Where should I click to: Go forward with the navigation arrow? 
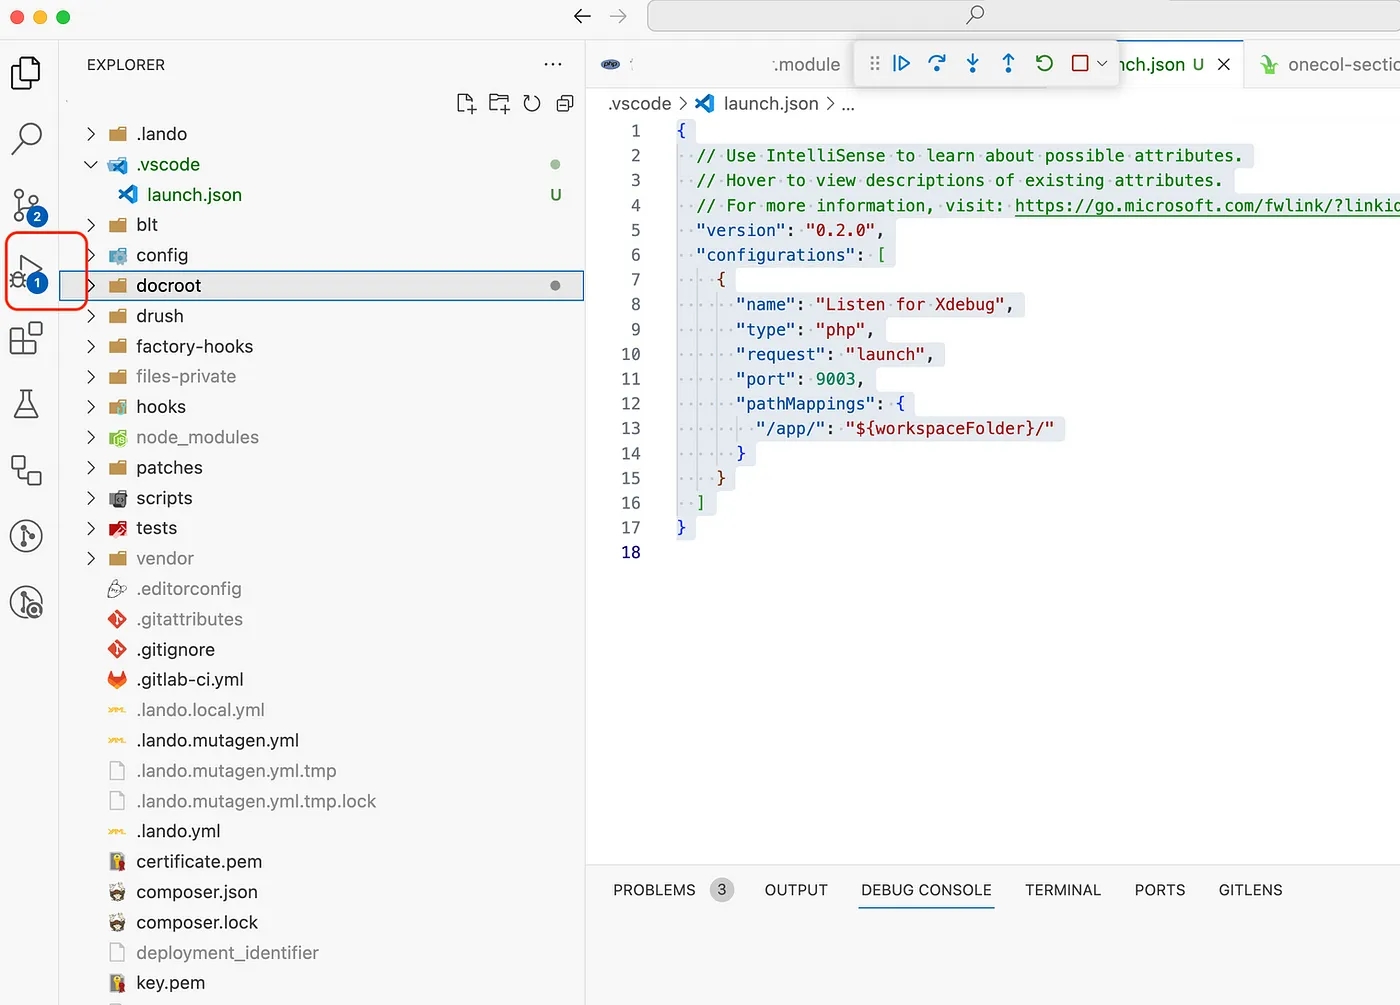point(619,16)
